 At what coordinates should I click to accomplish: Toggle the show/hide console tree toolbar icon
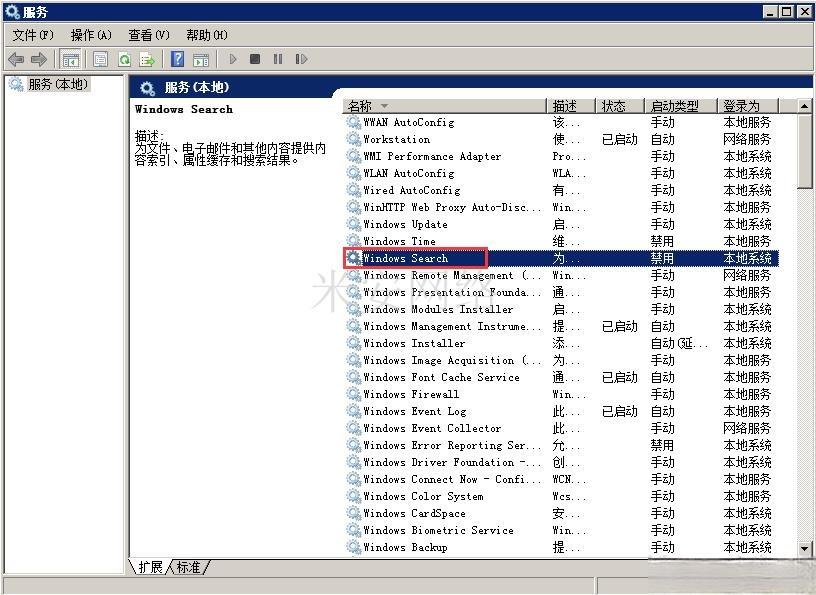coord(70,59)
